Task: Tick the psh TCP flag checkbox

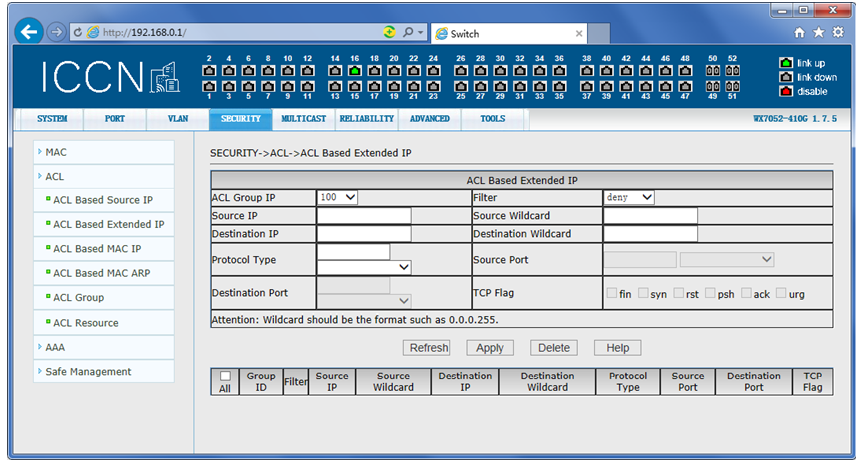Action: tap(710, 293)
